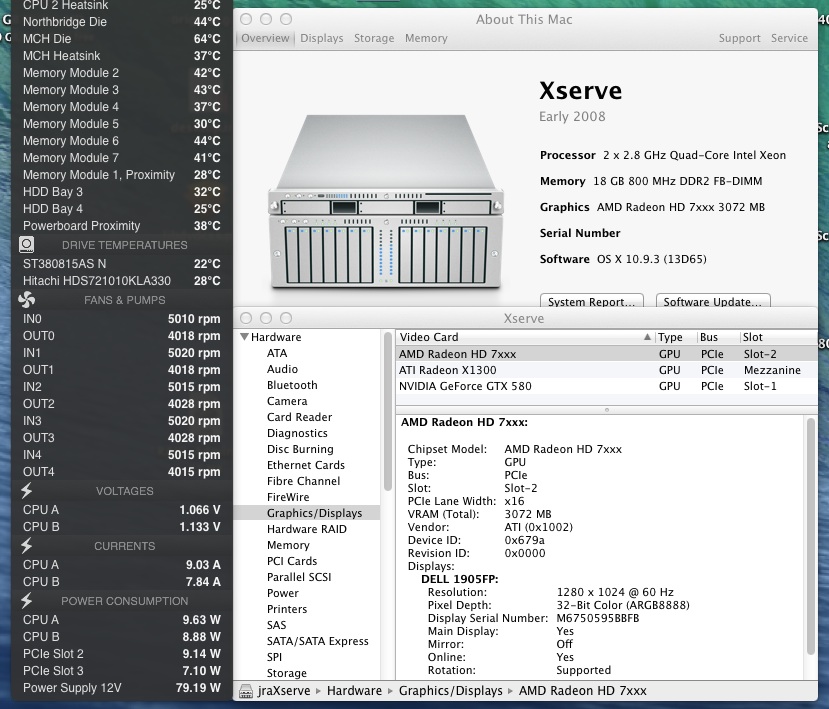Open the Storage tab
Screen dimensions: 829x709
374,39
